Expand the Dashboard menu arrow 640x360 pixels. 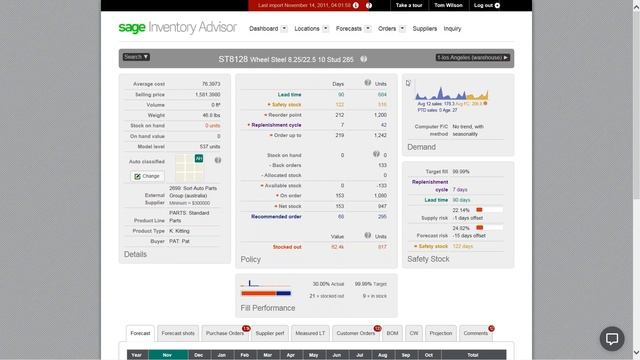(284, 29)
